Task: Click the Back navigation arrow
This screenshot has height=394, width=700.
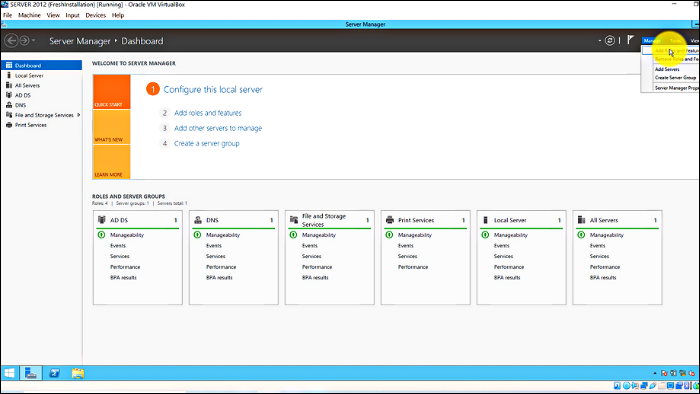Action: (x=11, y=41)
